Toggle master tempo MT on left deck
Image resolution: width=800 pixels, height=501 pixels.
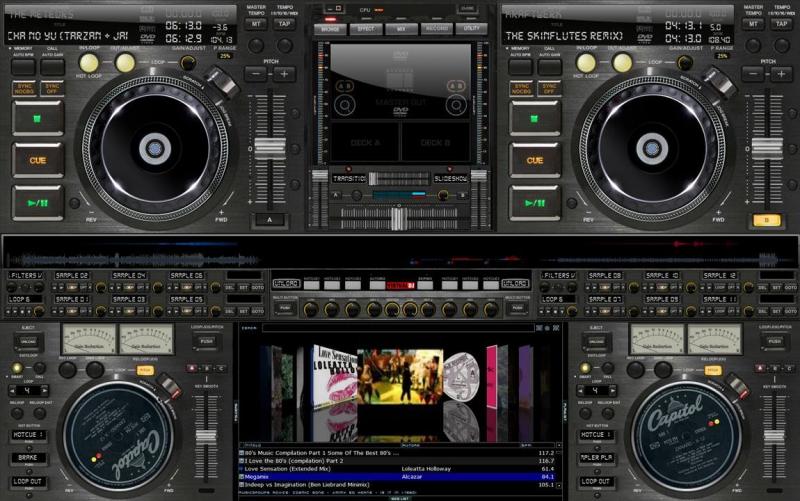click(x=257, y=23)
